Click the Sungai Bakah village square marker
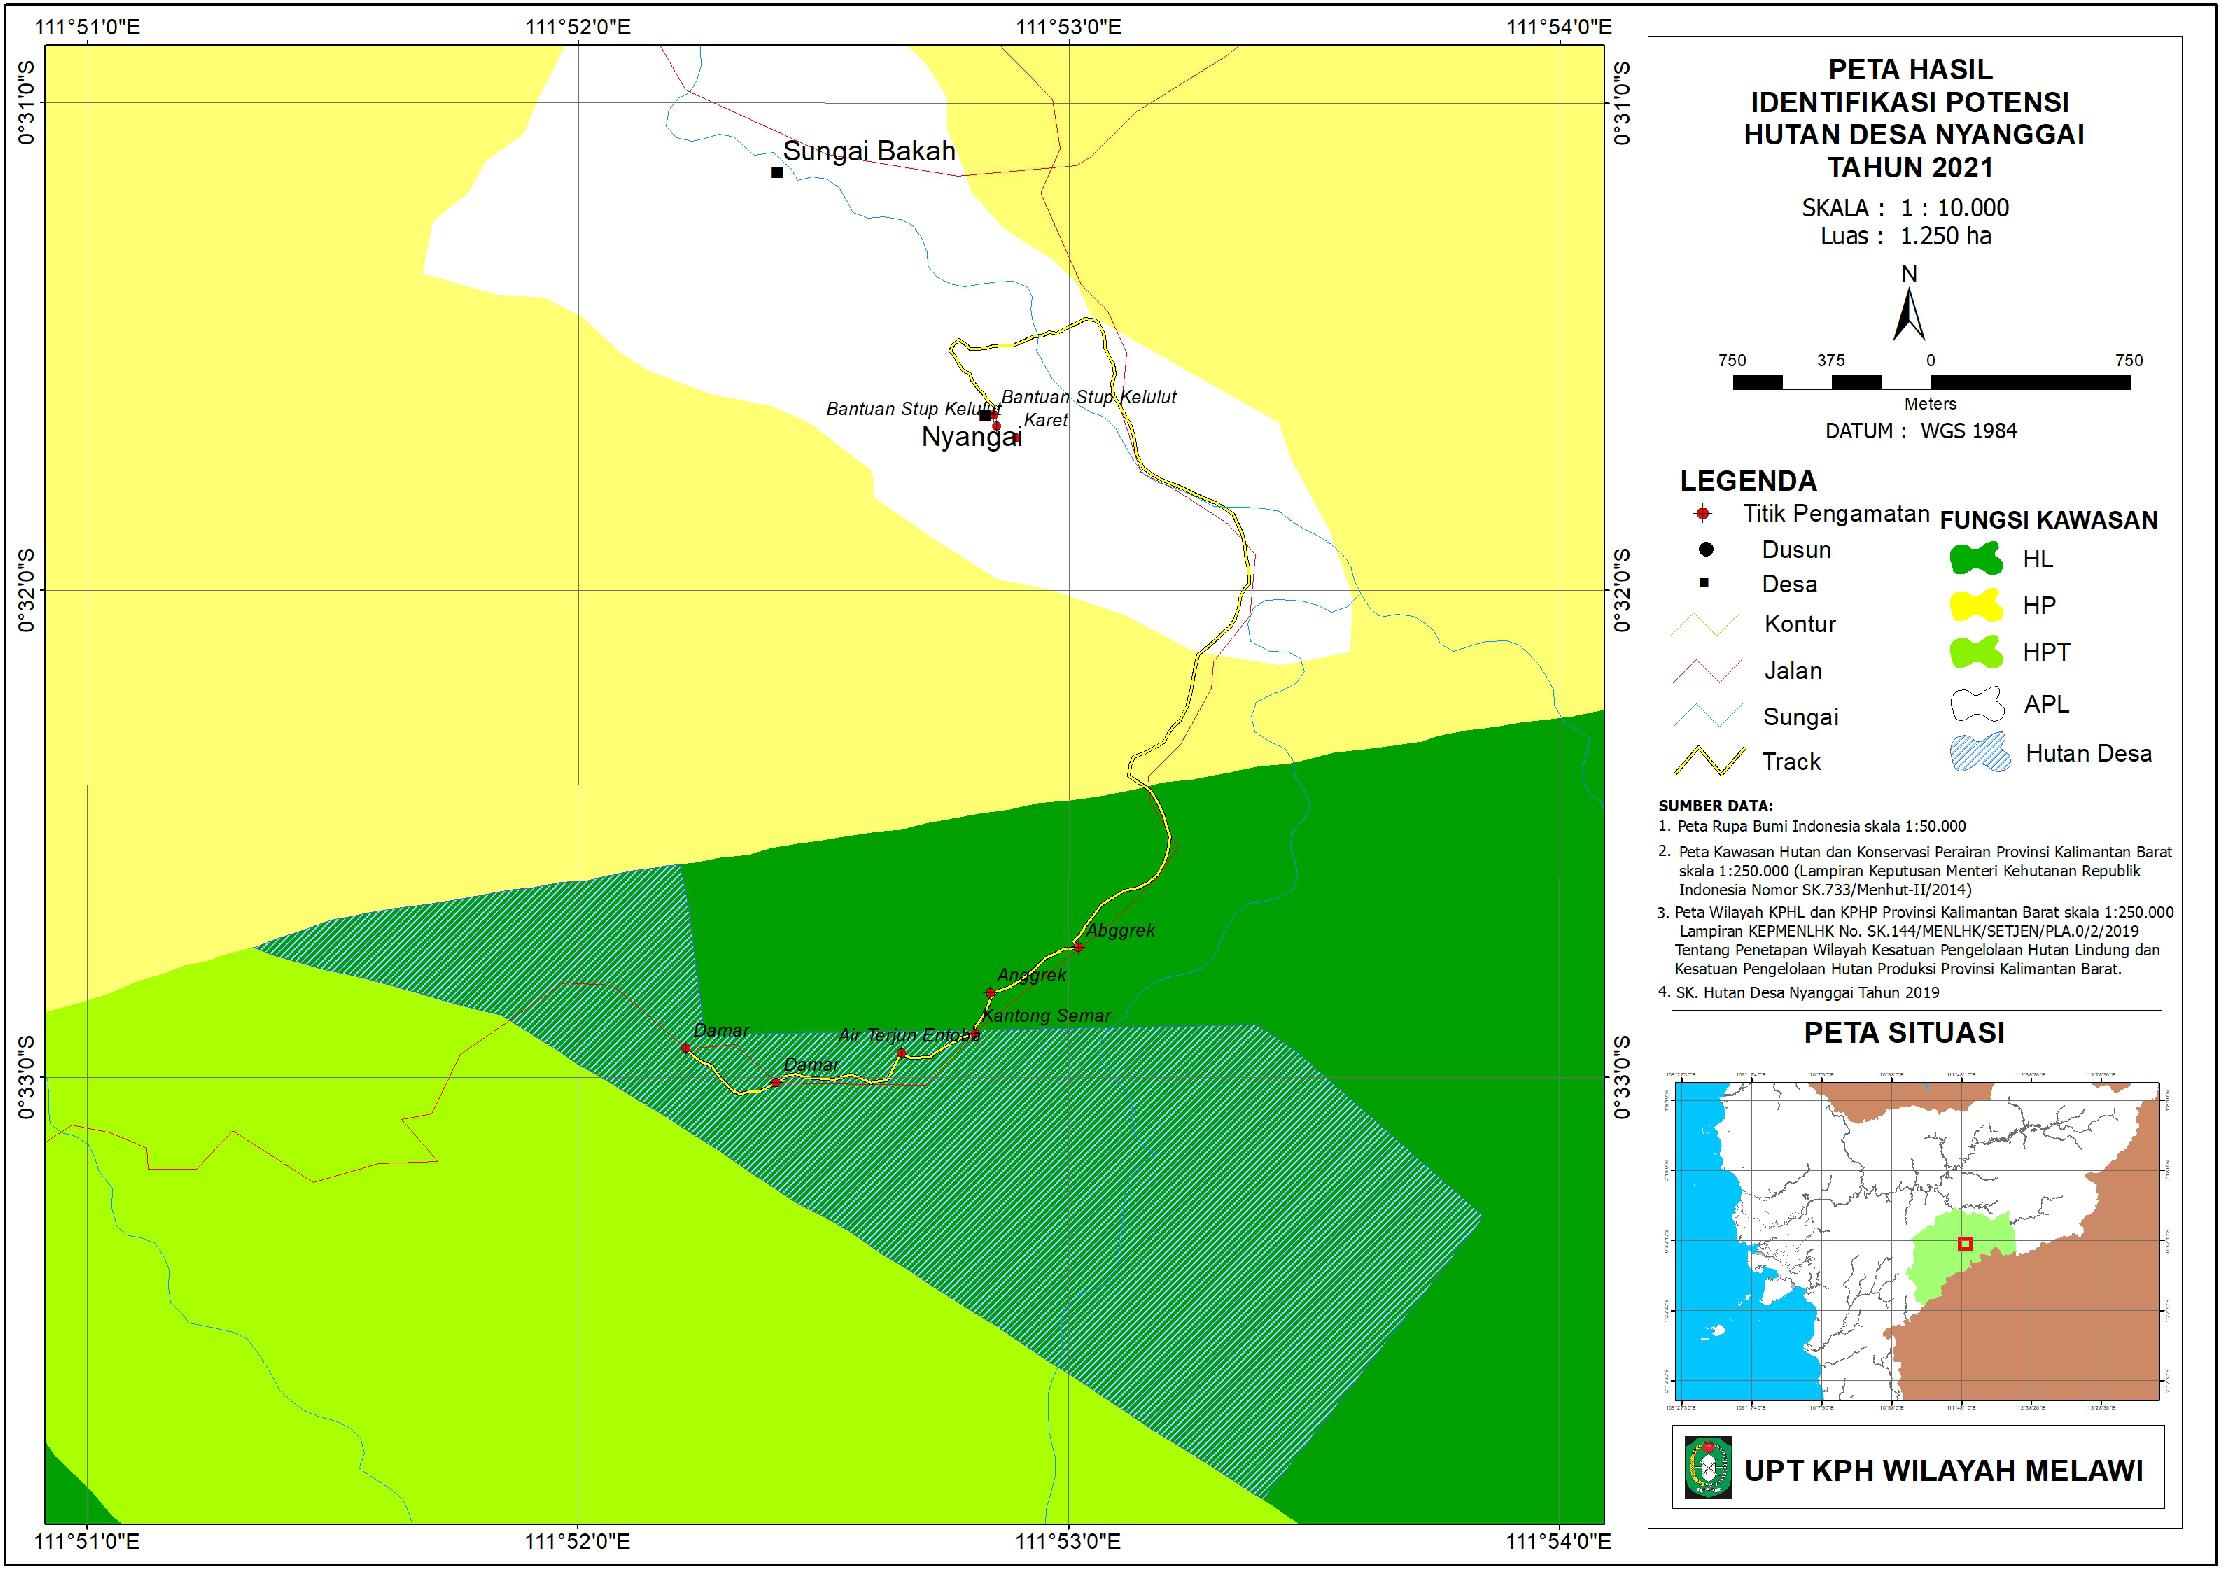 777,172
